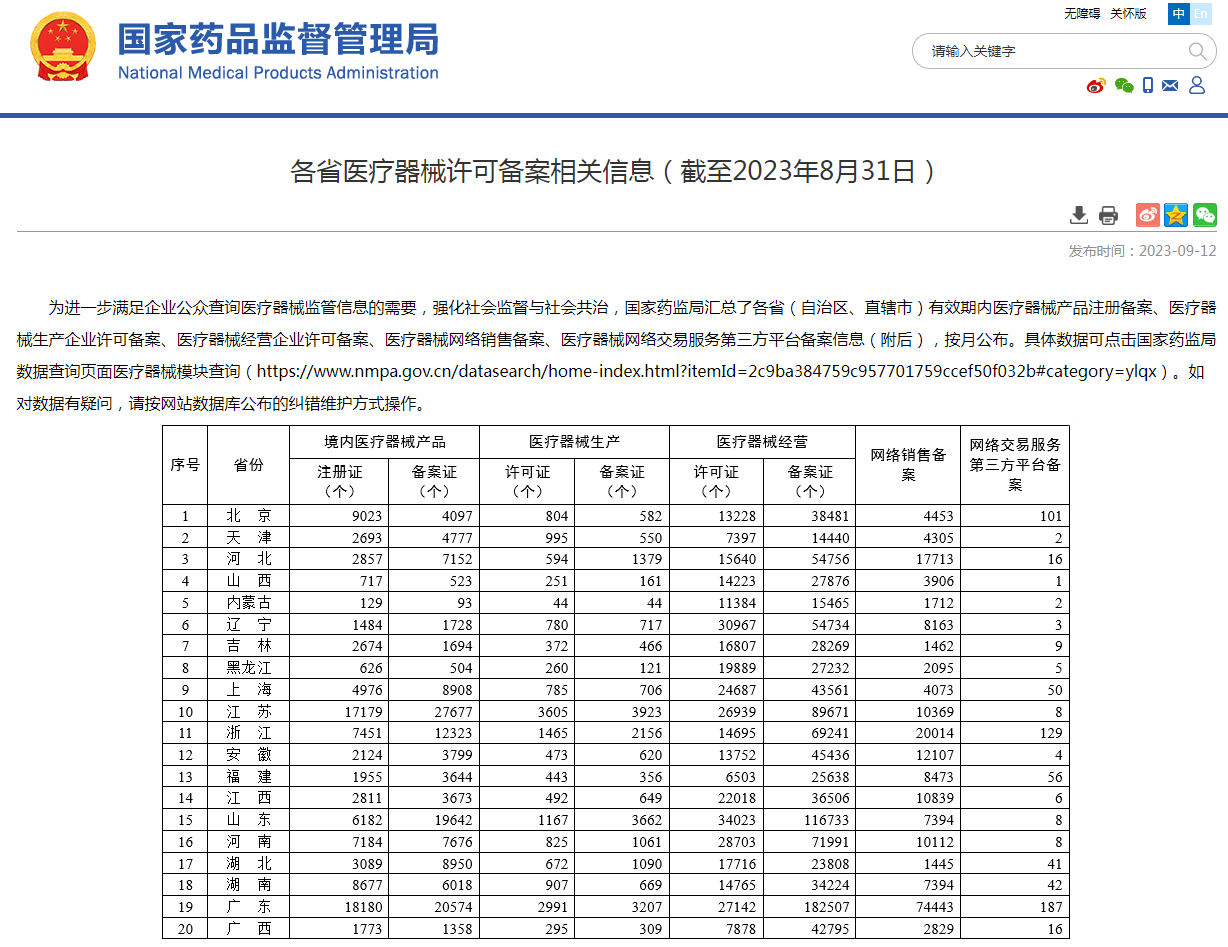Select the 江西 province cell
1228x947 pixels.
pyautogui.click(x=249, y=799)
